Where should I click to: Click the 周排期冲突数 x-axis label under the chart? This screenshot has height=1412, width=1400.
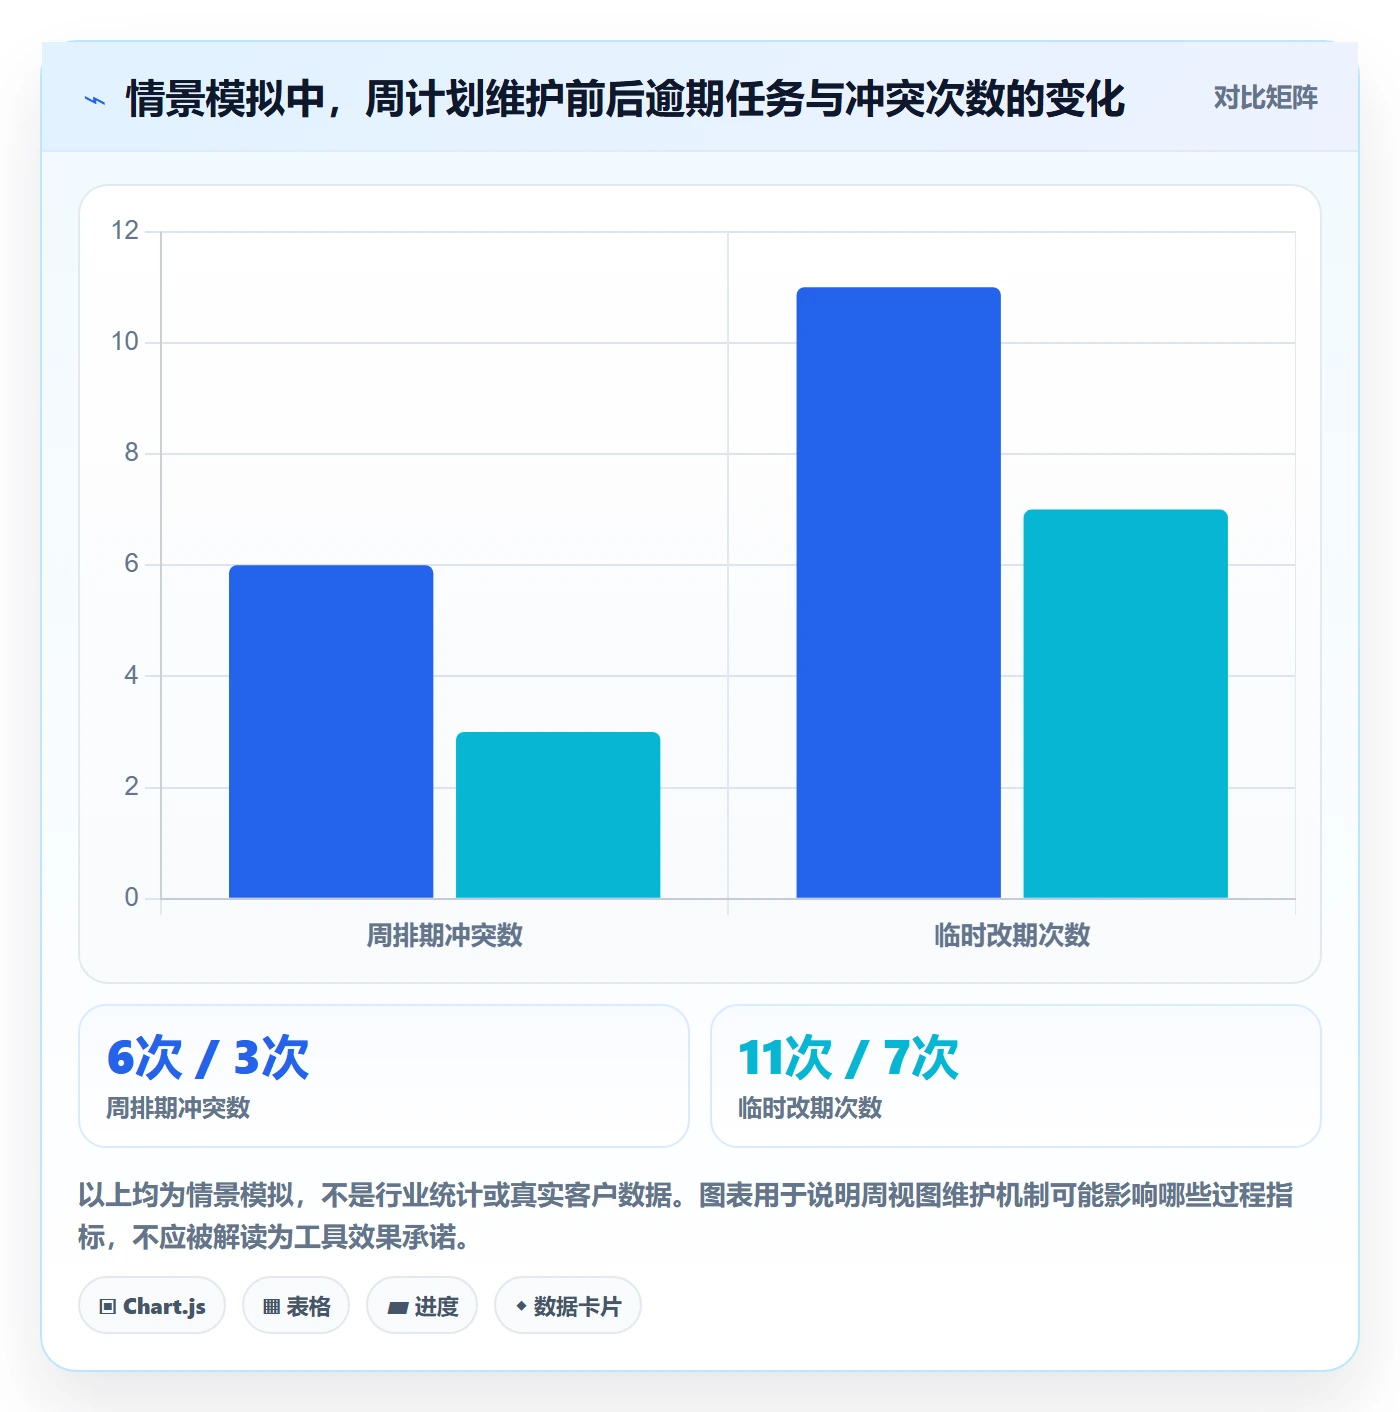coord(444,936)
